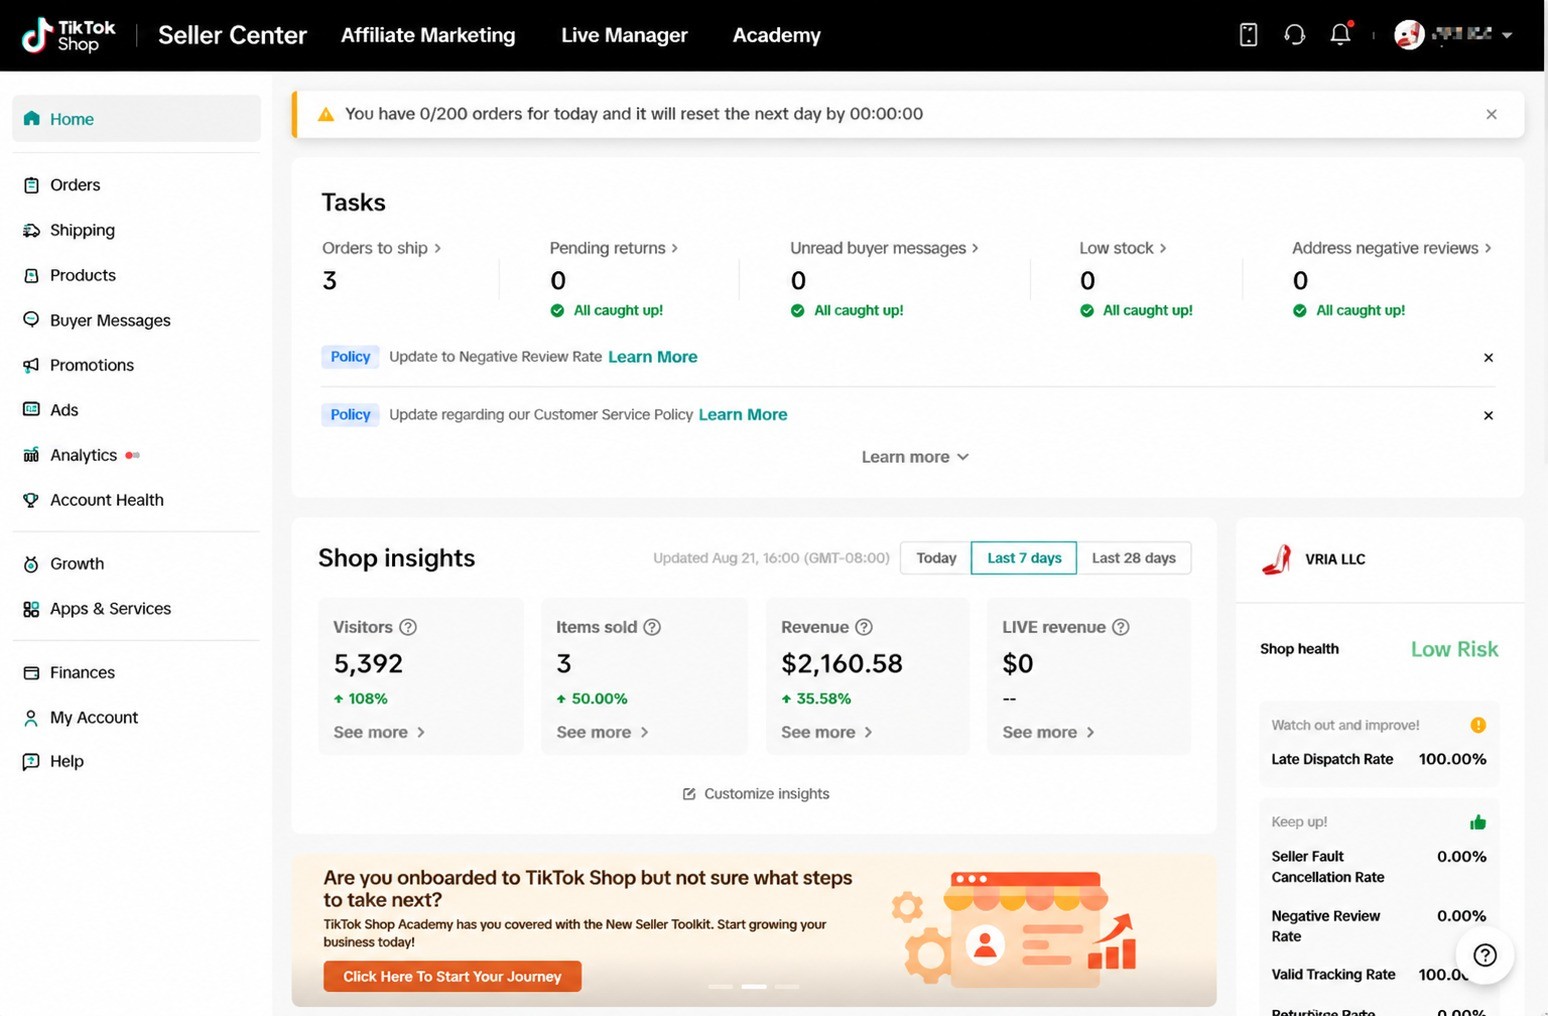Dismiss the Negative Review Rate policy notice
The image size is (1548, 1016).
(x=1488, y=357)
